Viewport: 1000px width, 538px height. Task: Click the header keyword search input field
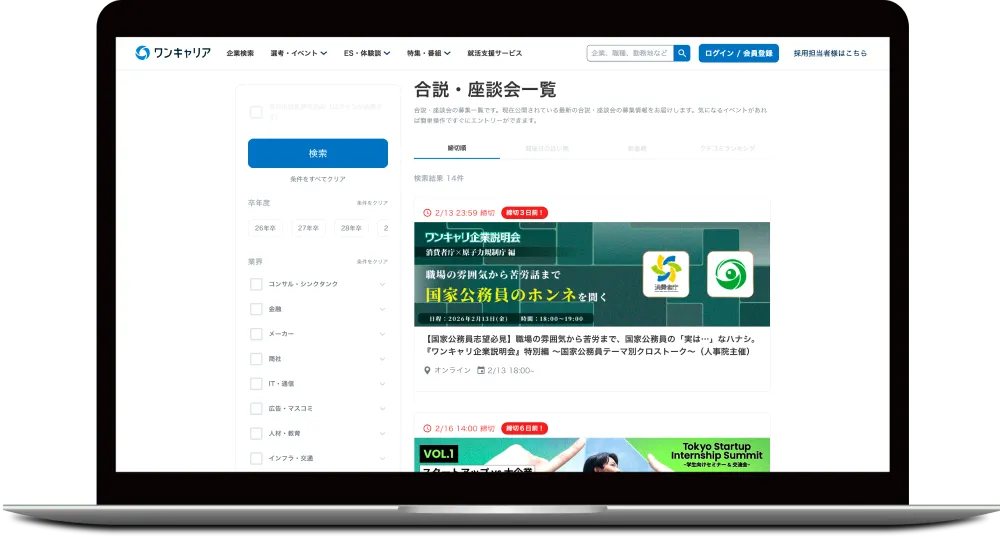(x=629, y=53)
